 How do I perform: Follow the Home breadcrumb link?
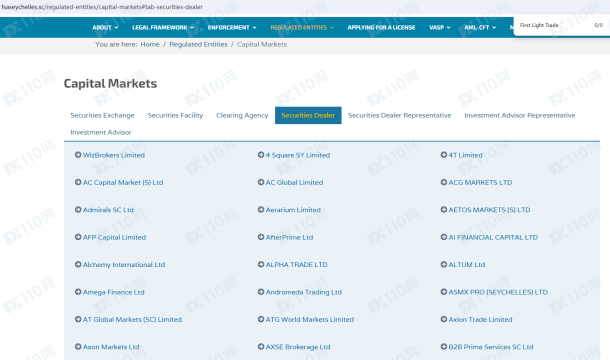pyautogui.click(x=150, y=44)
